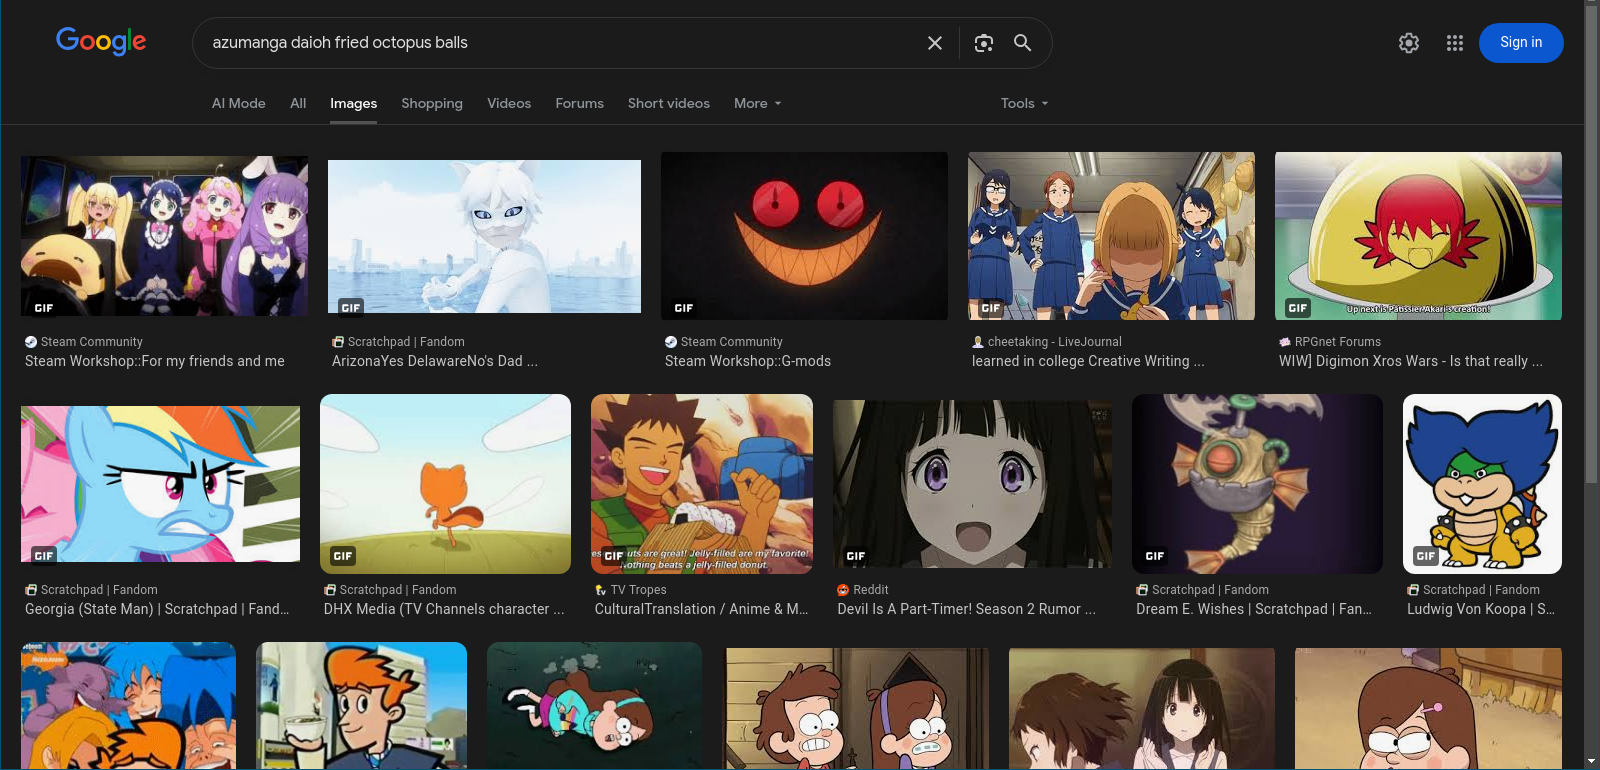Switch to the Shopping tab
Image resolution: width=1600 pixels, height=770 pixels.
point(431,103)
